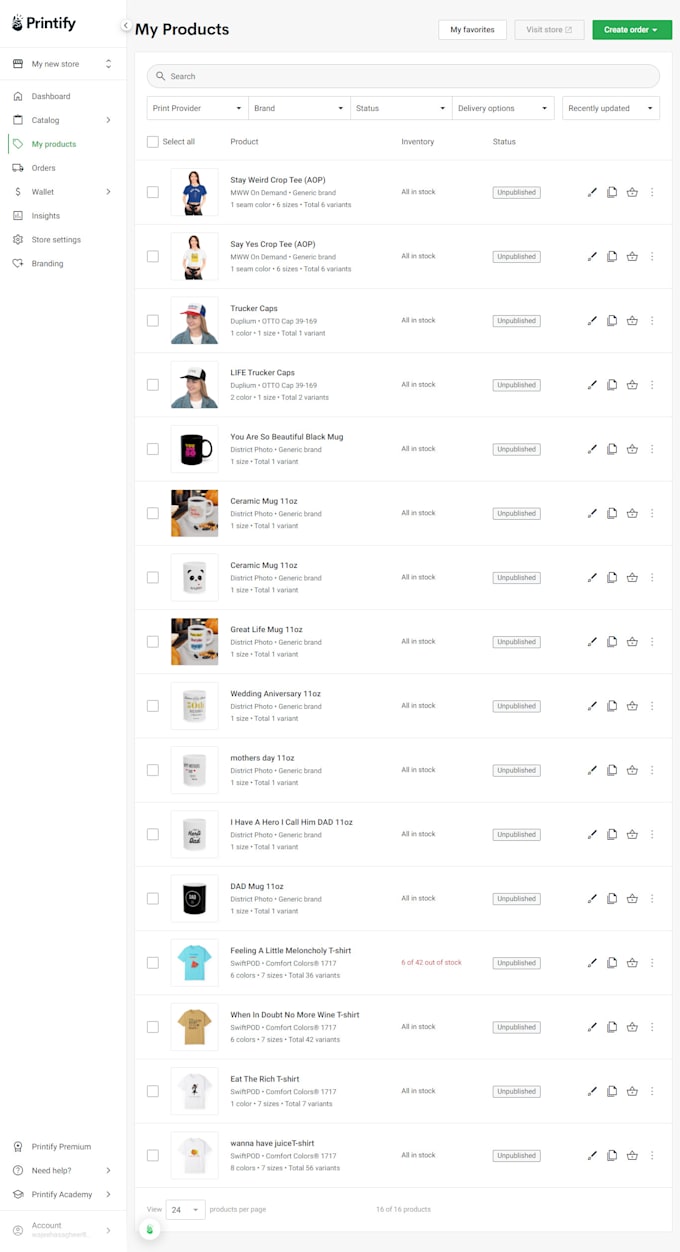This screenshot has width=680, height=1252.
Task: Click the Create order button
Action: point(632,30)
